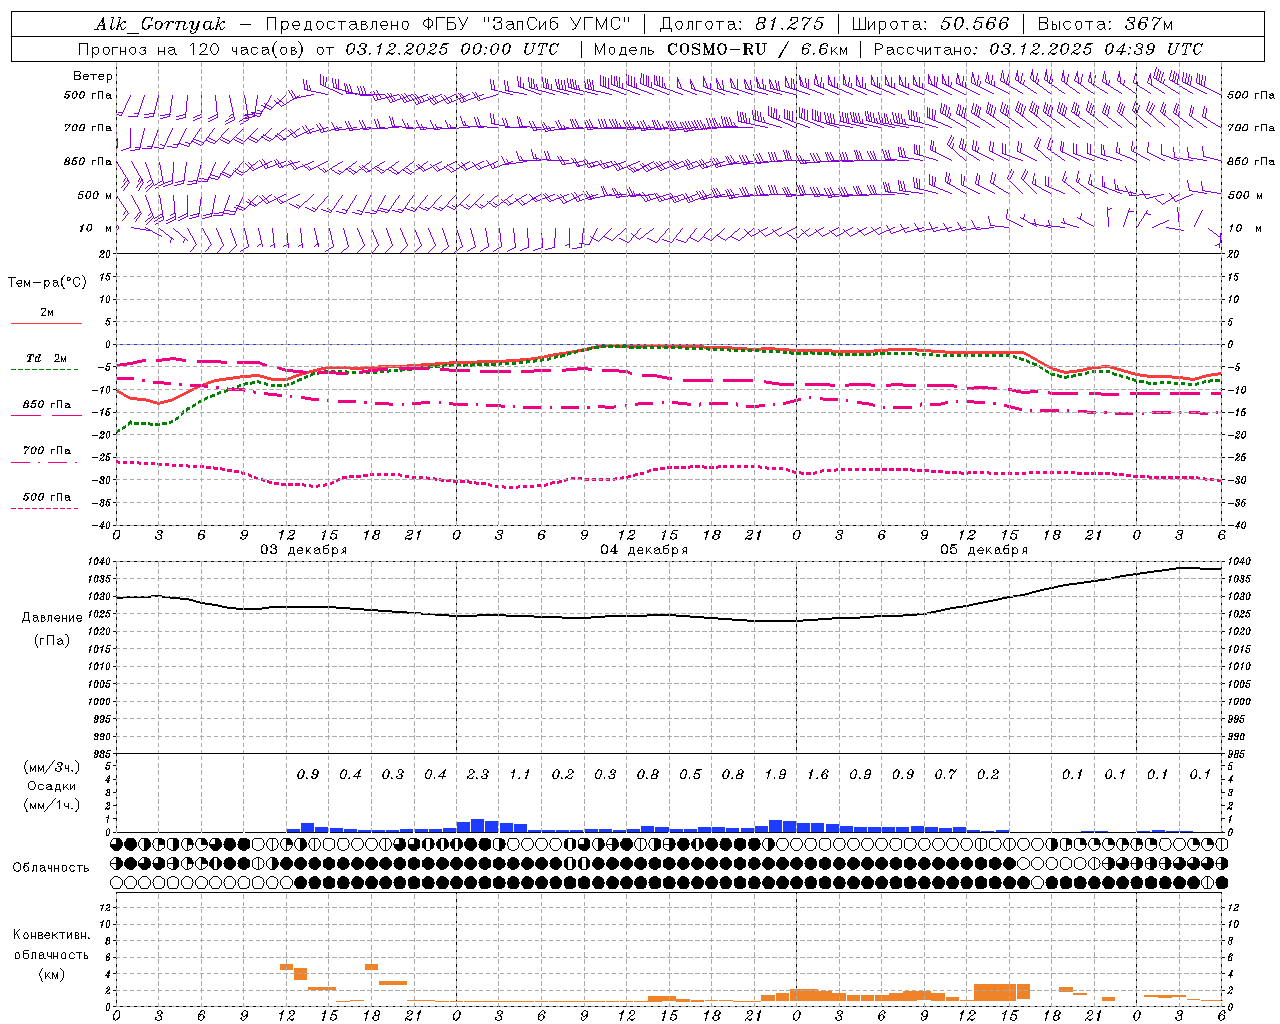Click the 'Давление' pressure panel label
Viewport: 1280px width, 1024px height.
coord(52,618)
